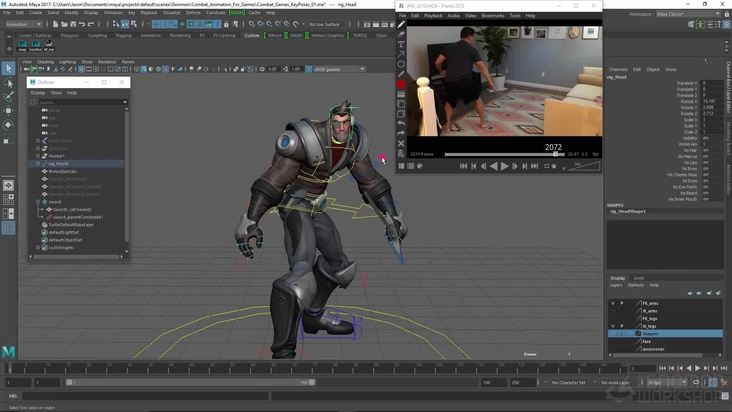The width and height of the screenshot is (732, 412).
Task: Select the arrow Select tool in Maya toolbox
Action: click(x=8, y=69)
